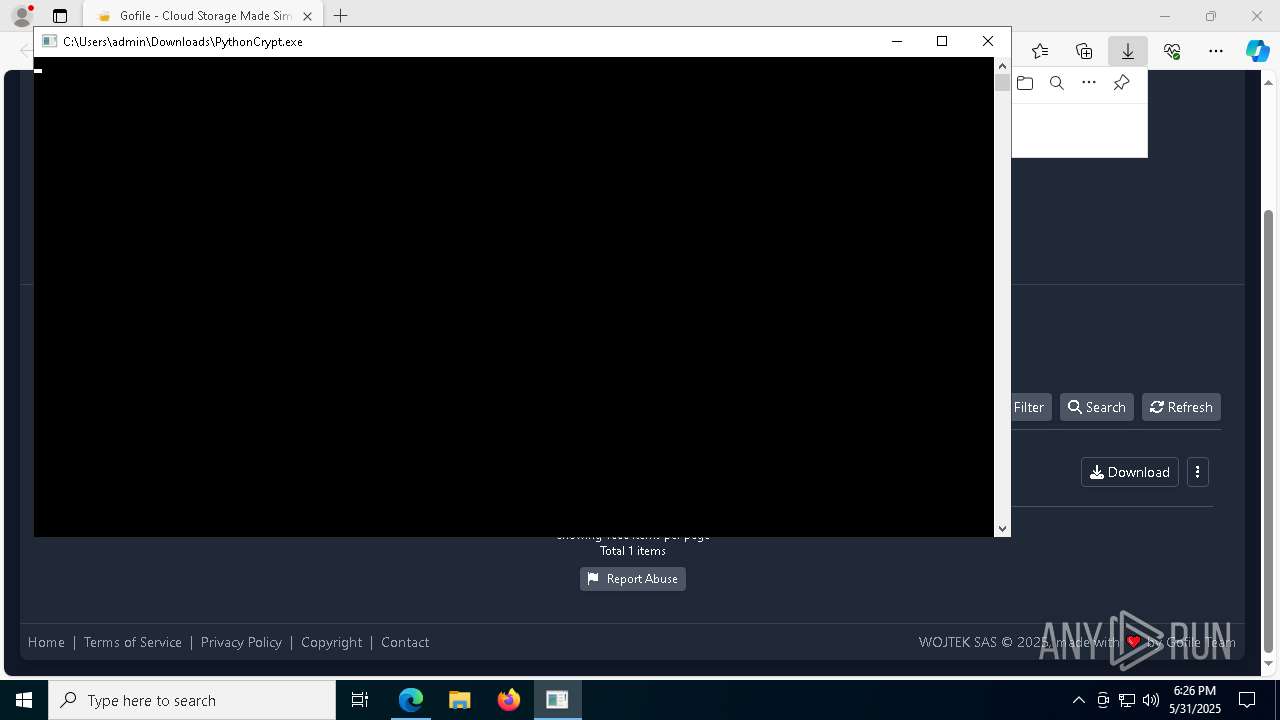
Task: Maximize the PythonCrypt.exe console window
Action: pyautogui.click(x=942, y=41)
